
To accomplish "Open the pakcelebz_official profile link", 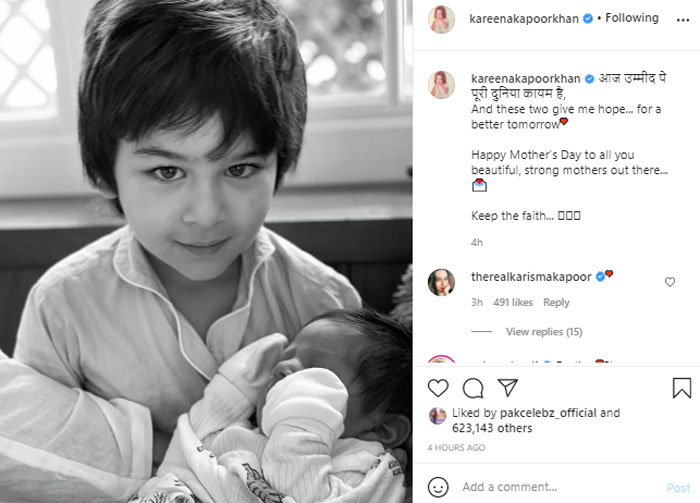I will pyautogui.click(x=548, y=413).
